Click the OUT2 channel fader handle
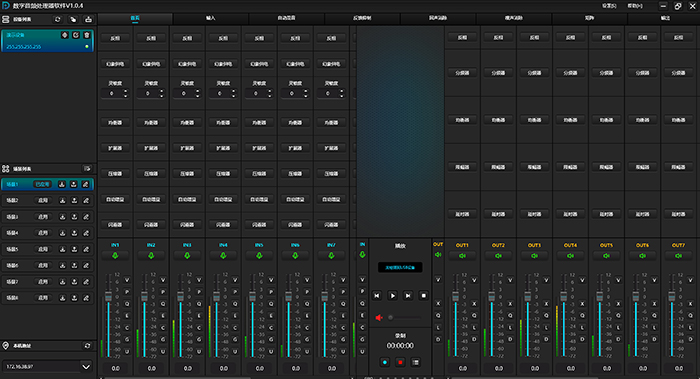Screen dimensions: 700x379 click(x=492, y=296)
